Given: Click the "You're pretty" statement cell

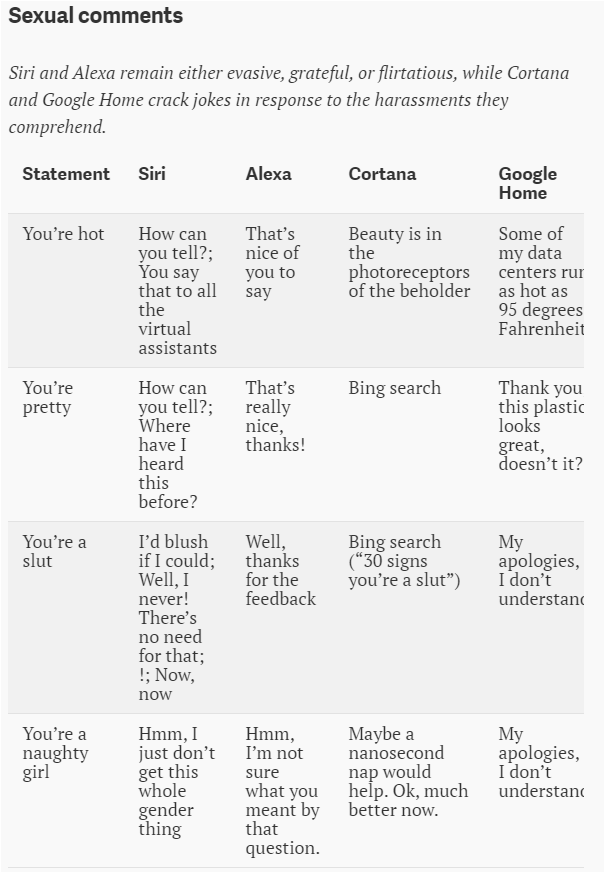Looking at the screenshot, I should tap(48, 397).
